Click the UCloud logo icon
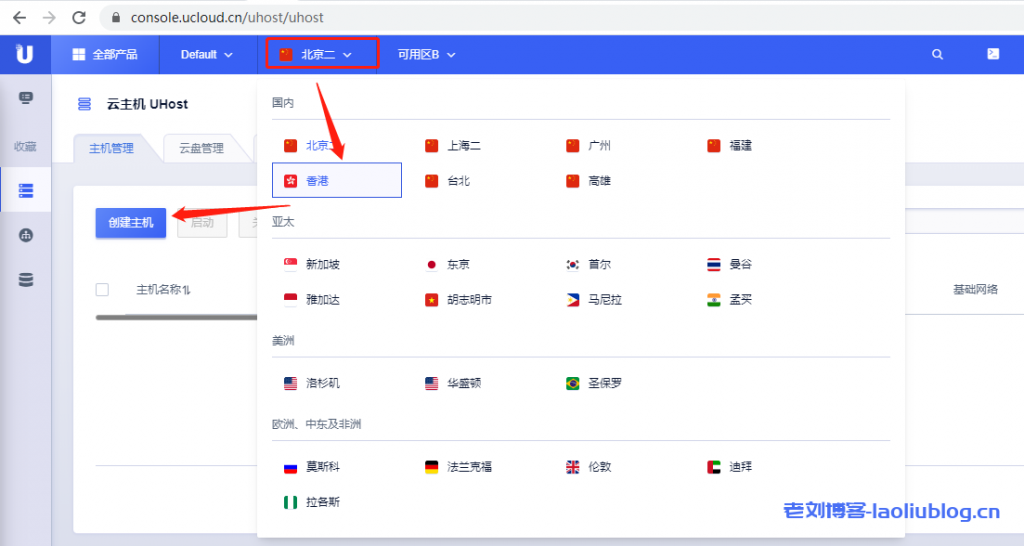The image size is (1024, 546). pos(25,54)
